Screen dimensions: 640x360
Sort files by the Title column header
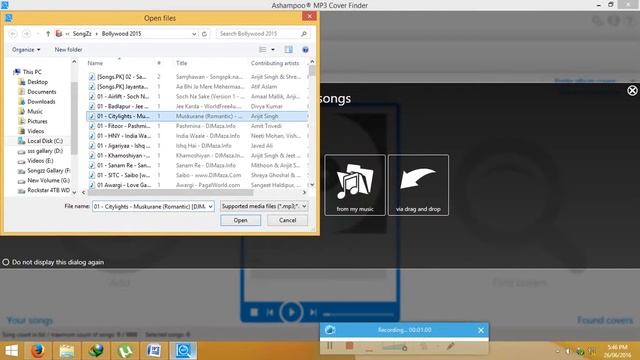click(x=182, y=63)
